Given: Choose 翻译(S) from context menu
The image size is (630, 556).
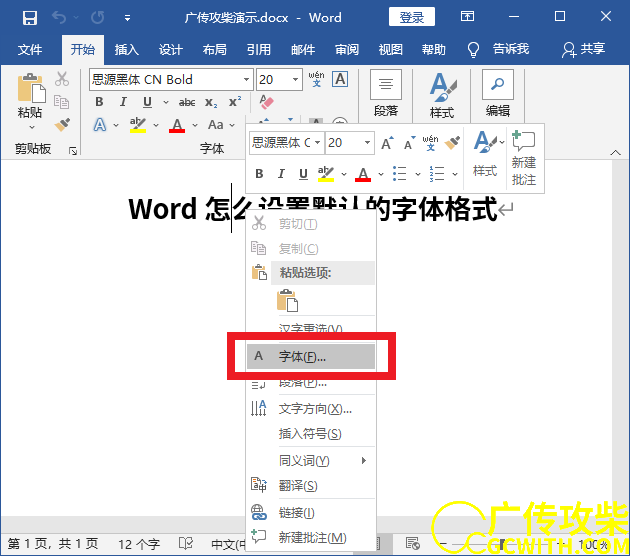Looking at the screenshot, I should 311,486.
